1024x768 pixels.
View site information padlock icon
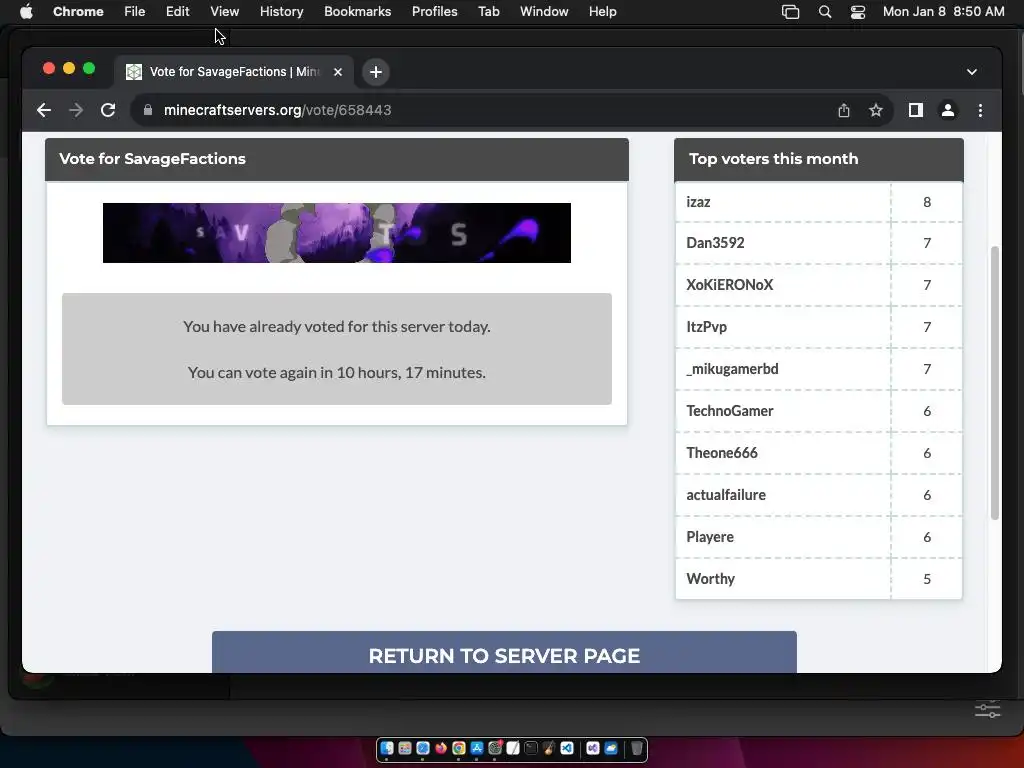(148, 110)
